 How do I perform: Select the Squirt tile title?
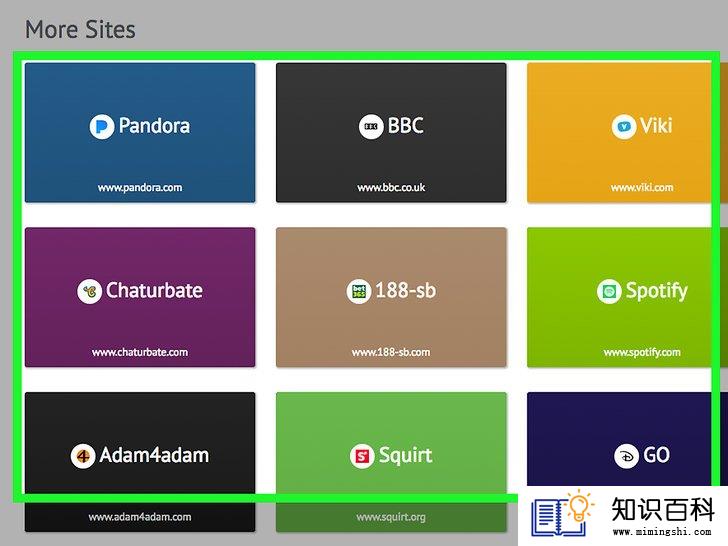point(406,455)
